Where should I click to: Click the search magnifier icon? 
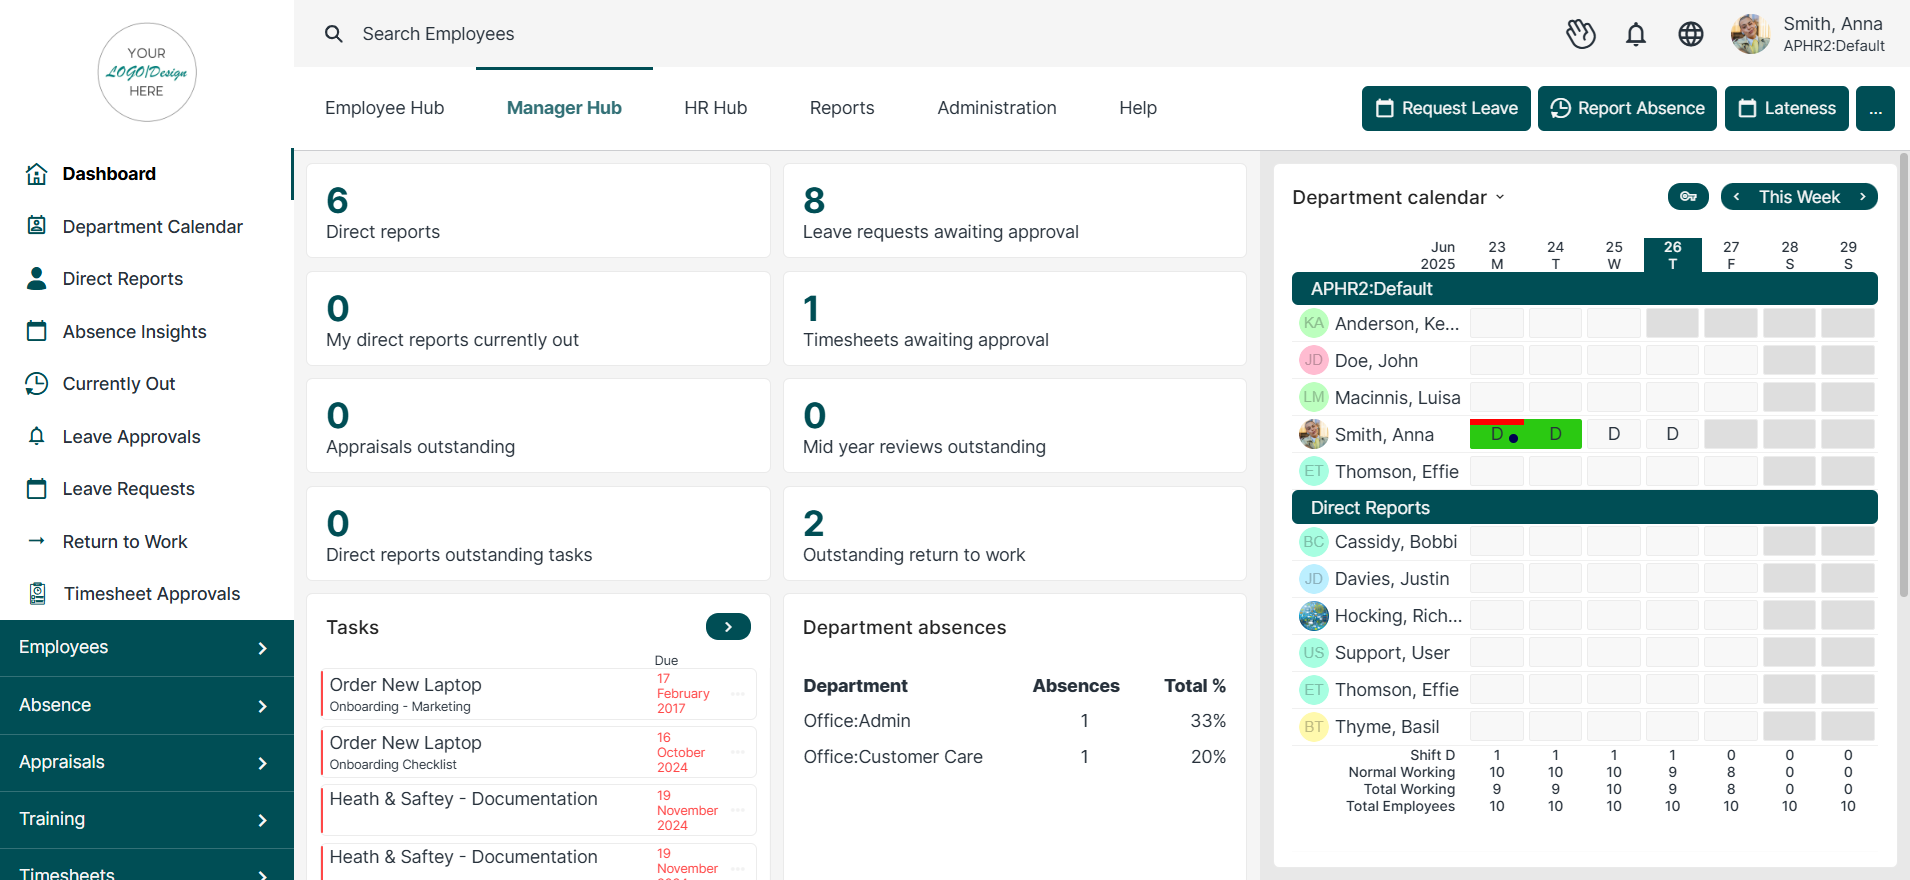point(334,34)
